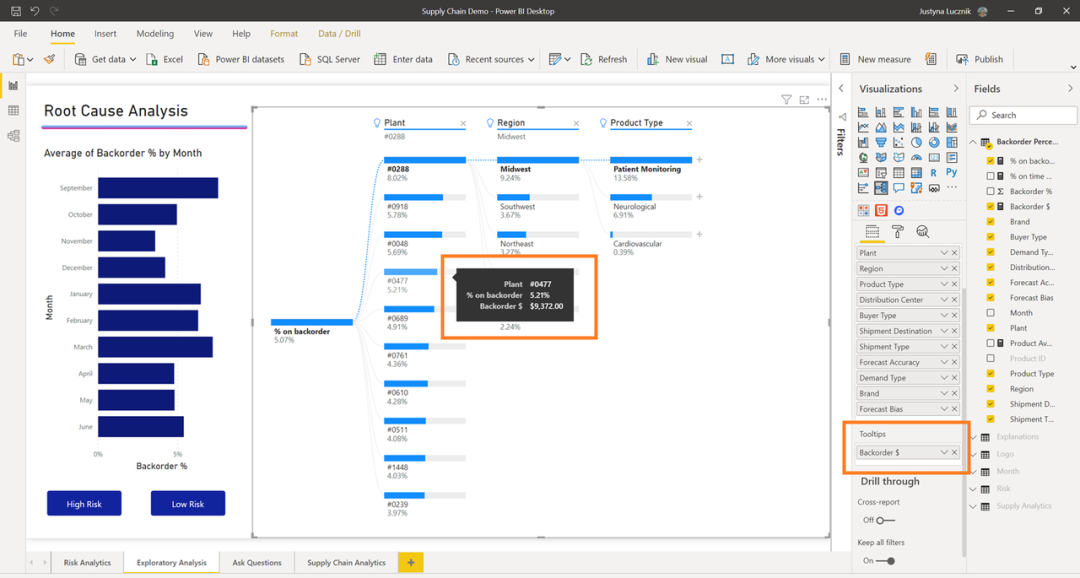Image resolution: width=1080 pixels, height=578 pixels.
Task: Uncheck the 'Backorder $' field checkbox
Action: click(990, 207)
